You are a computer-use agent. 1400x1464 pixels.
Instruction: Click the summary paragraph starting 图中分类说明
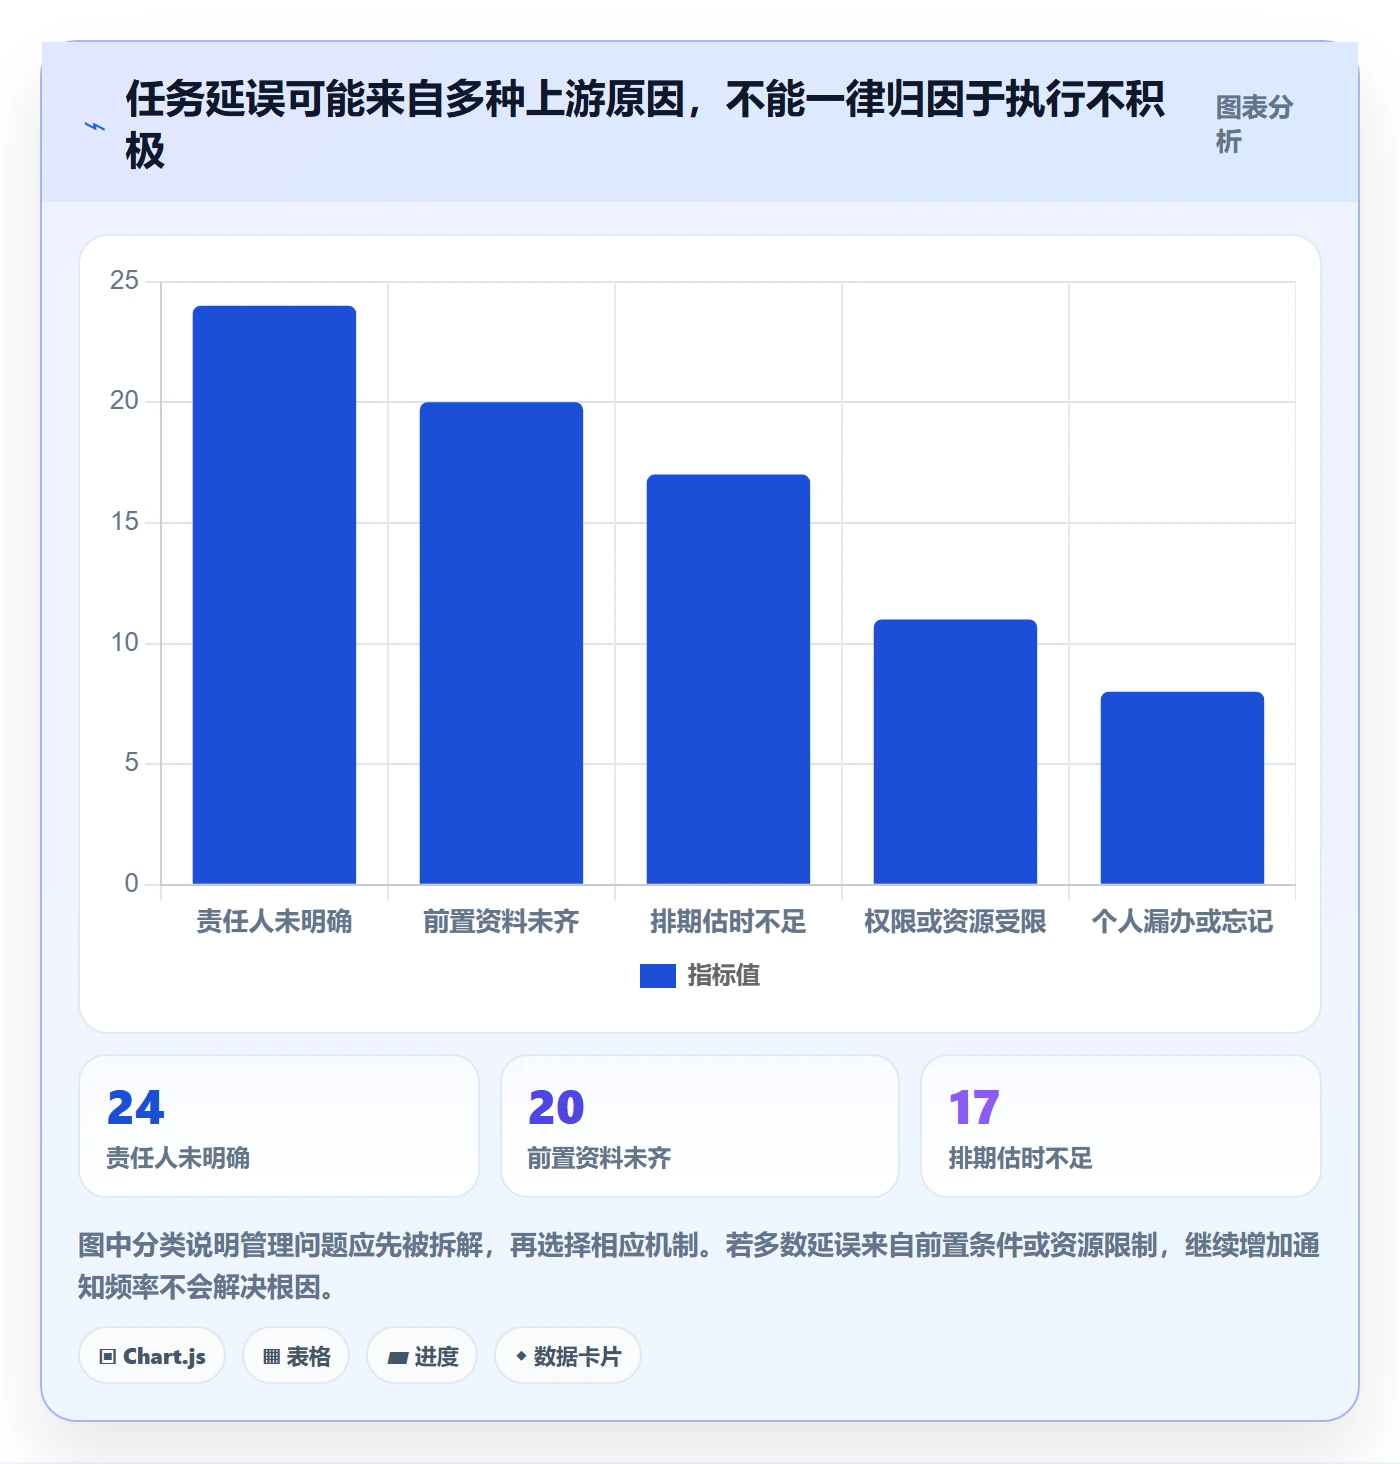[x=699, y=1266]
